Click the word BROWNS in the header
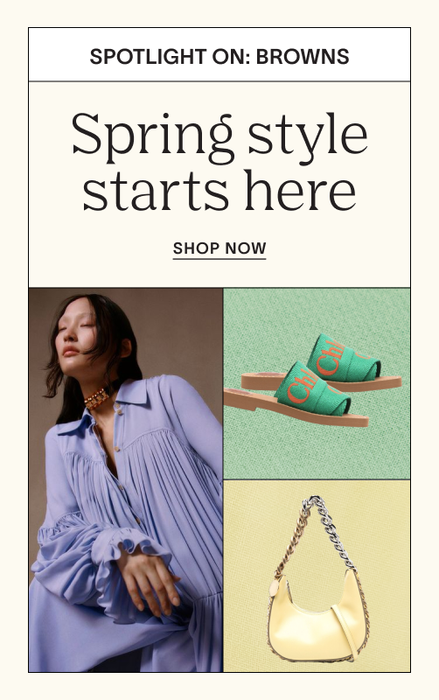The height and width of the screenshot is (700, 439). pos(303,56)
